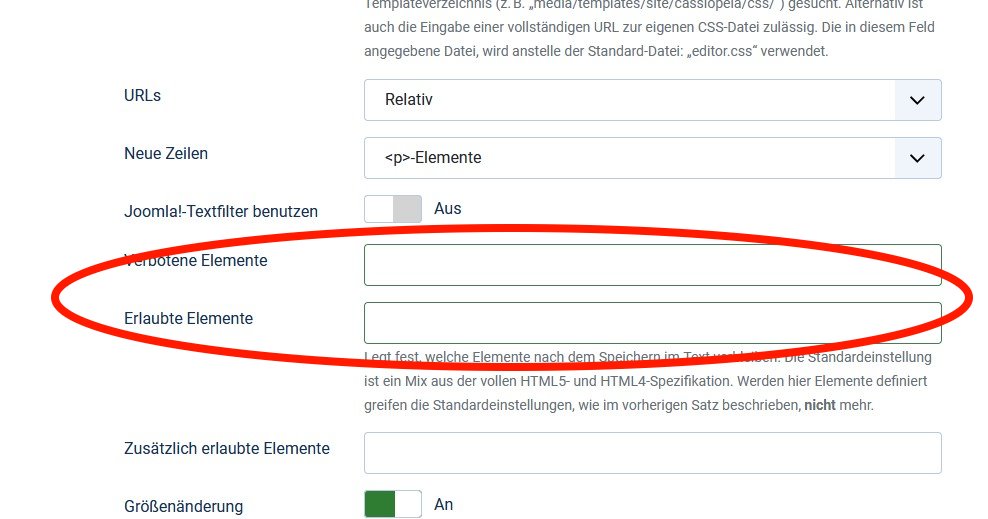Click the Erlaubte Elemente label
988x519 pixels.
pyautogui.click(x=188, y=318)
